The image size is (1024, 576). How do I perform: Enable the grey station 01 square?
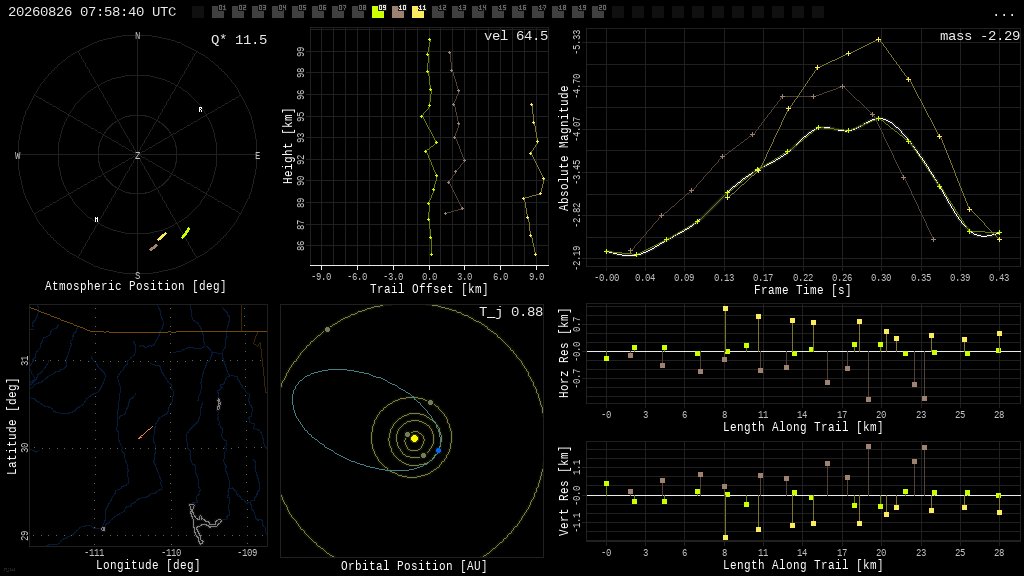[x=218, y=11]
